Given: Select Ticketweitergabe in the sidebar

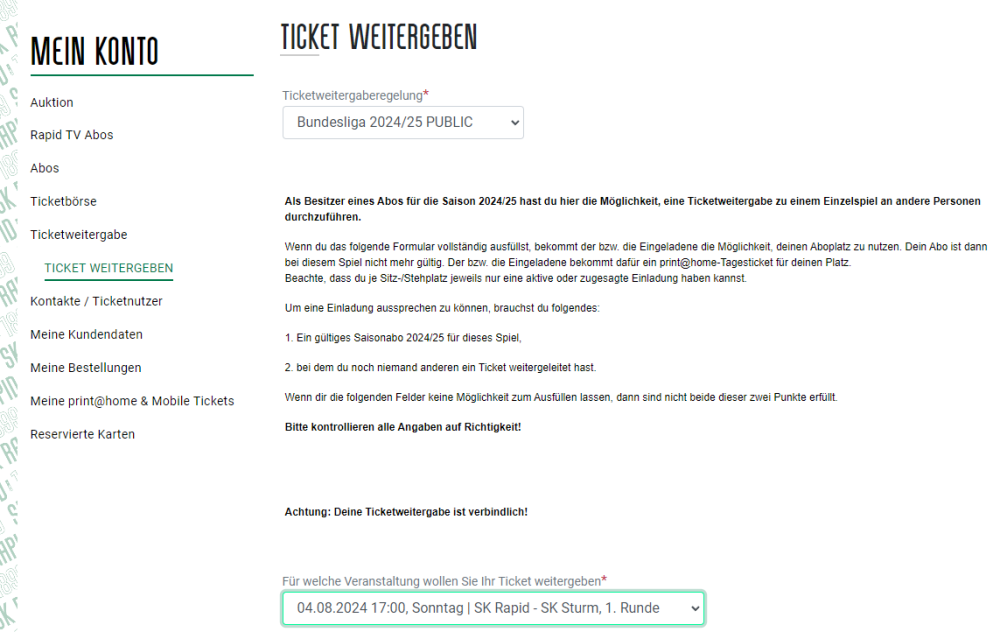Looking at the screenshot, I should (x=79, y=234).
